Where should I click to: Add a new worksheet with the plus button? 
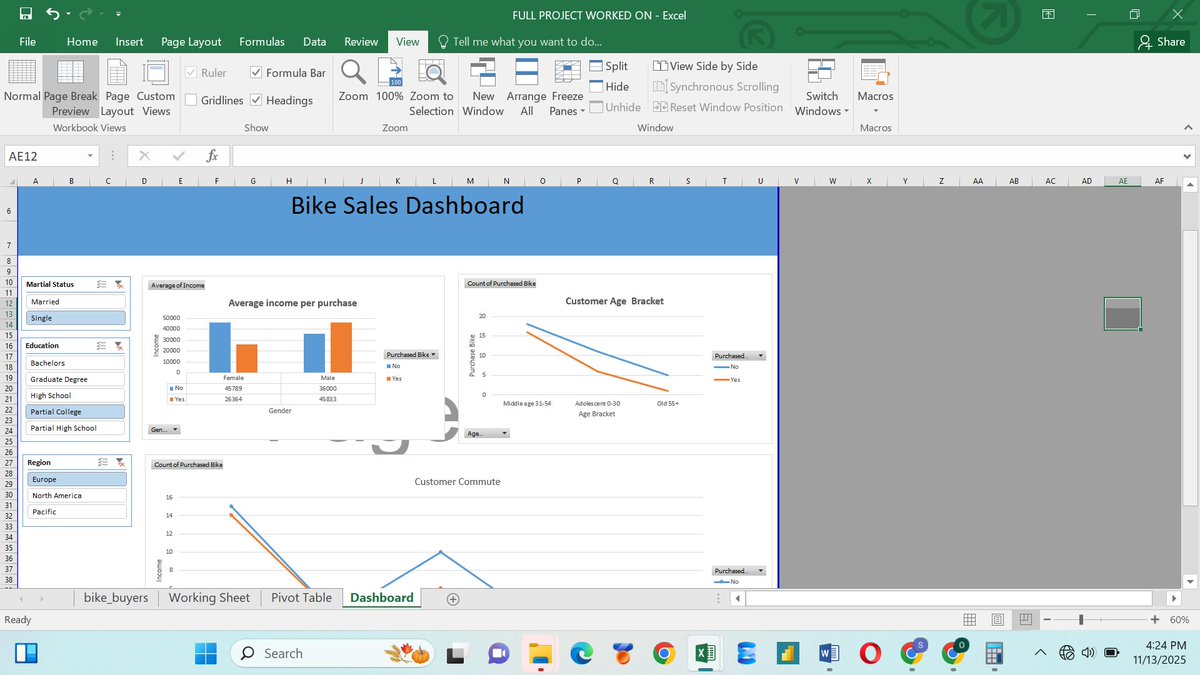pos(452,598)
